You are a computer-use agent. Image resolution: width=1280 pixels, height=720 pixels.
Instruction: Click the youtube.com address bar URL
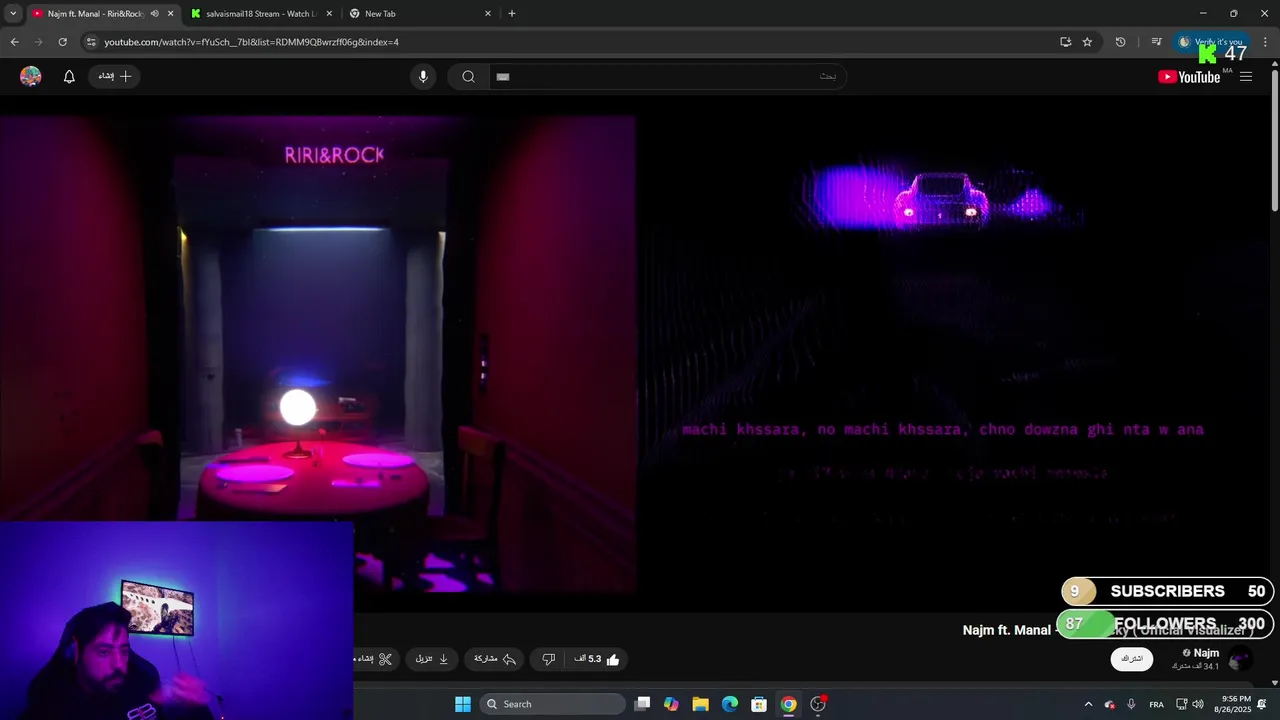[252, 42]
